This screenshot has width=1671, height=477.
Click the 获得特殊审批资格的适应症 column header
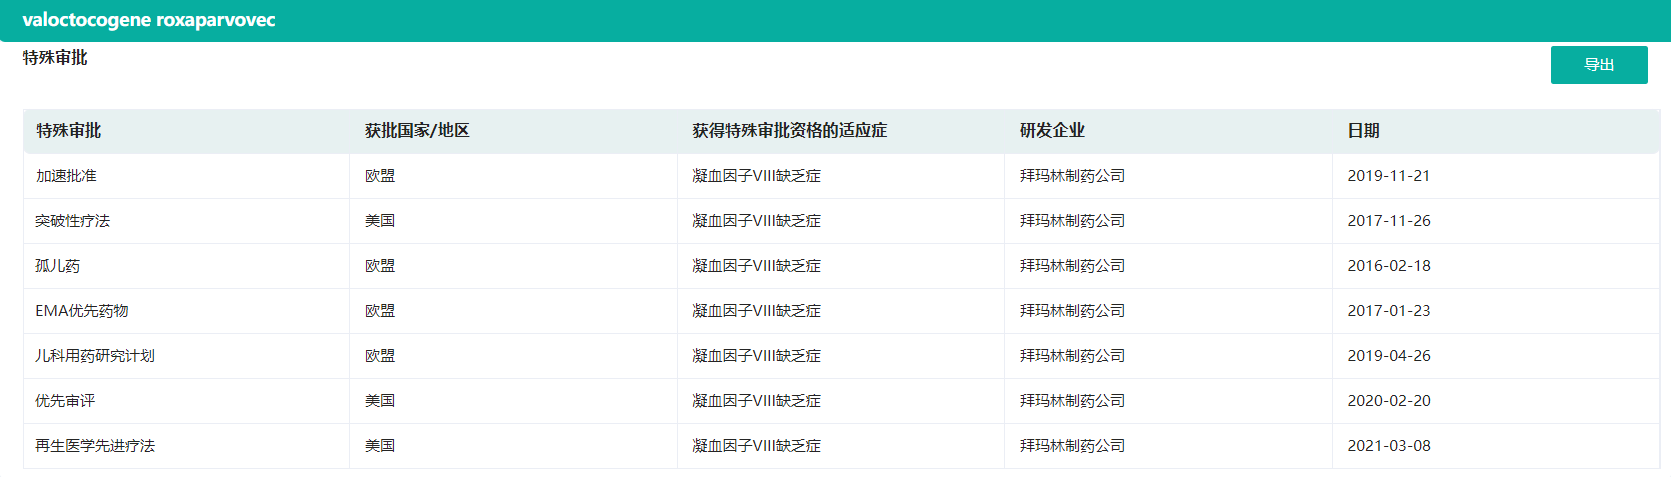tap(789, 131)
